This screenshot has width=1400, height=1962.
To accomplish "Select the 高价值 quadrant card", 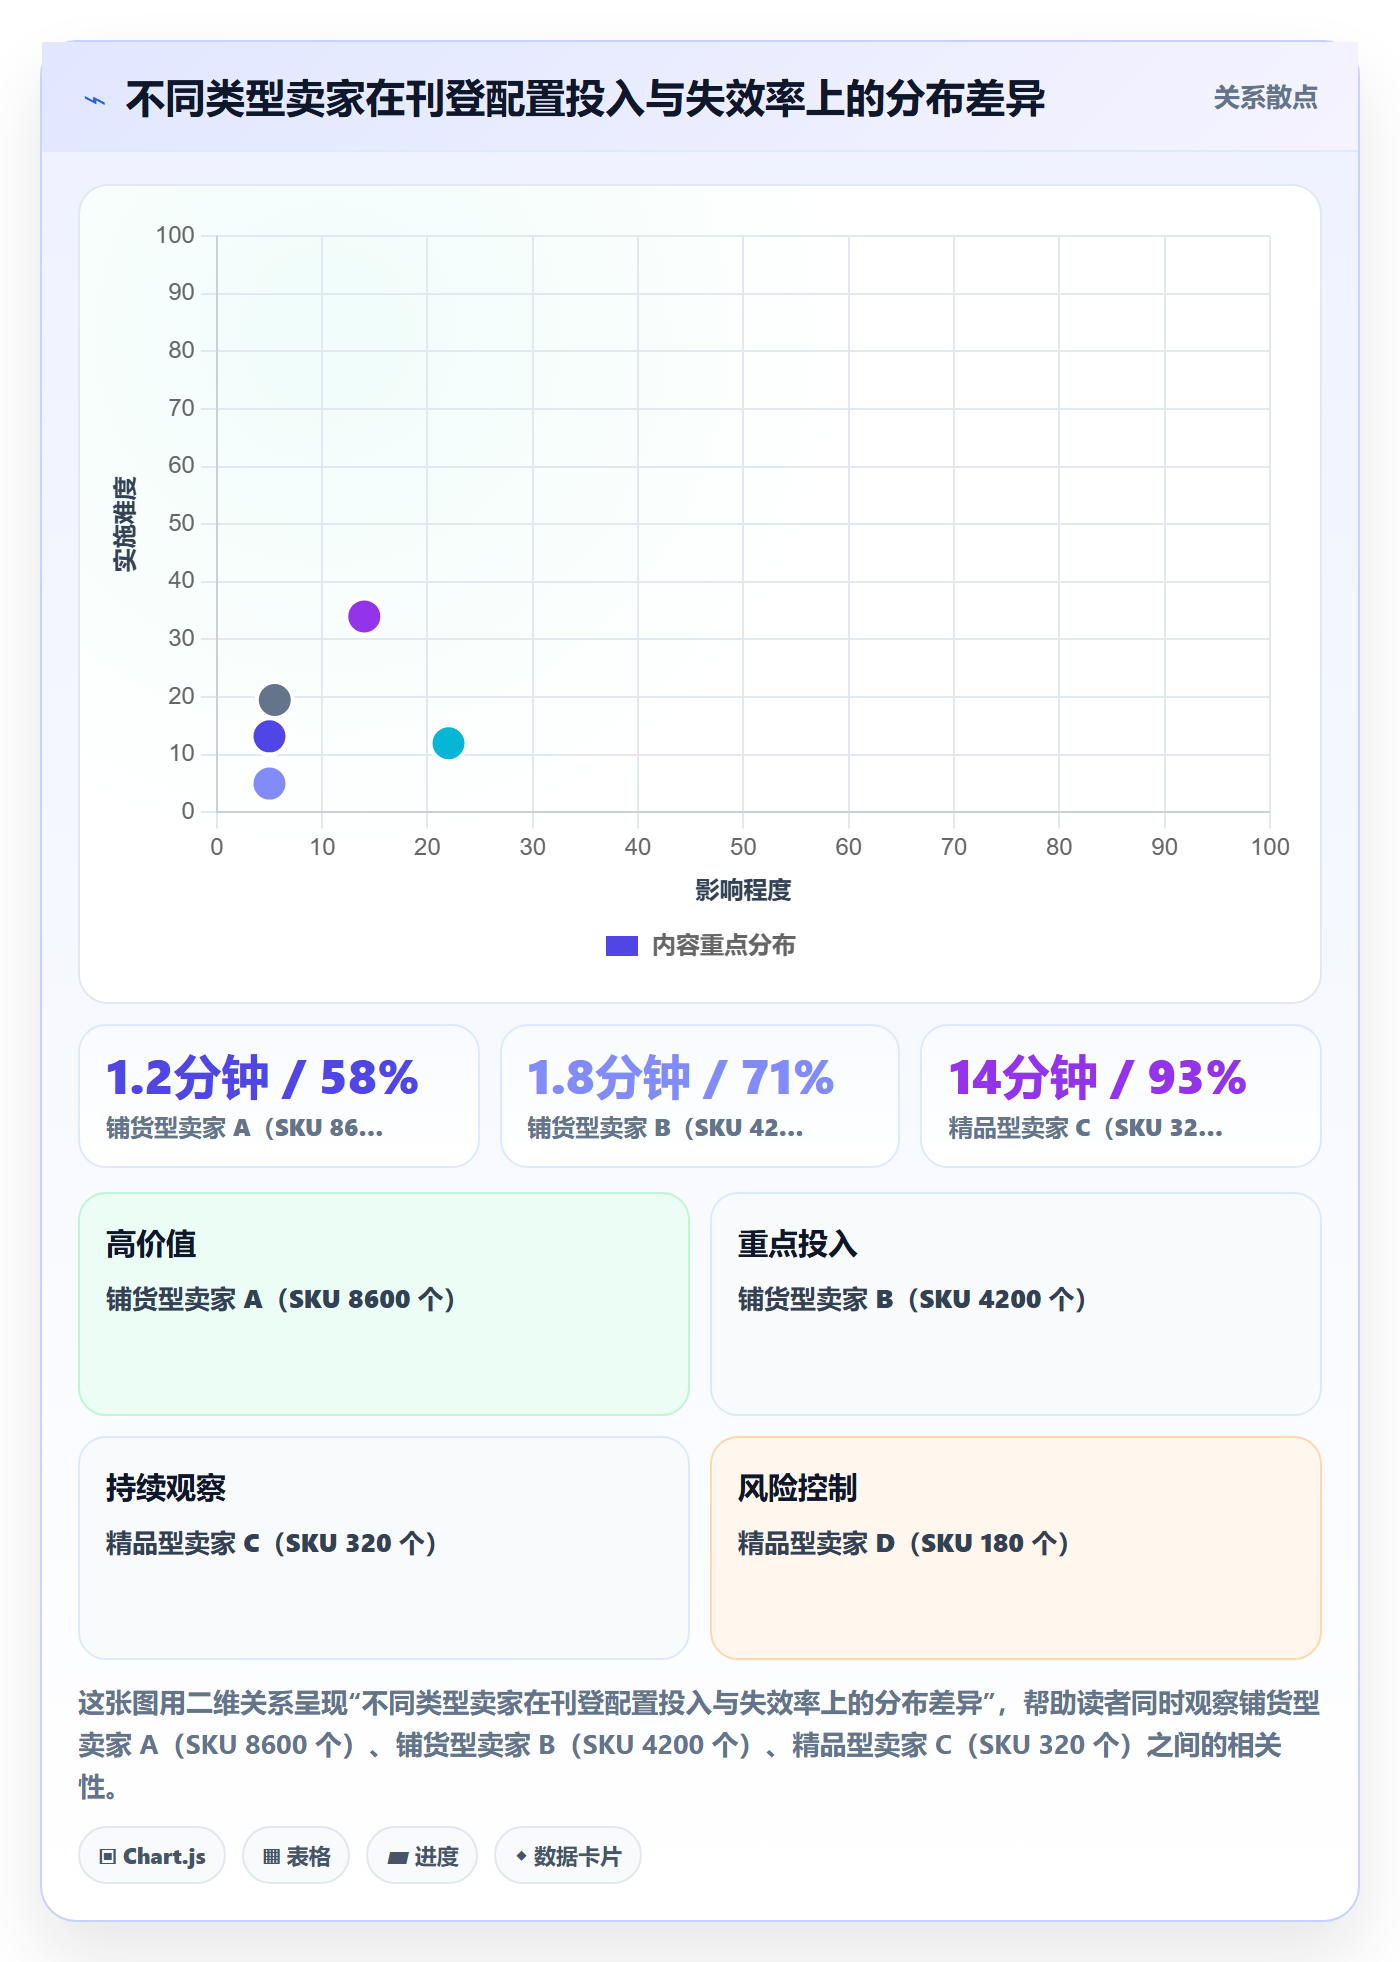I will [x=384, y=1304].
